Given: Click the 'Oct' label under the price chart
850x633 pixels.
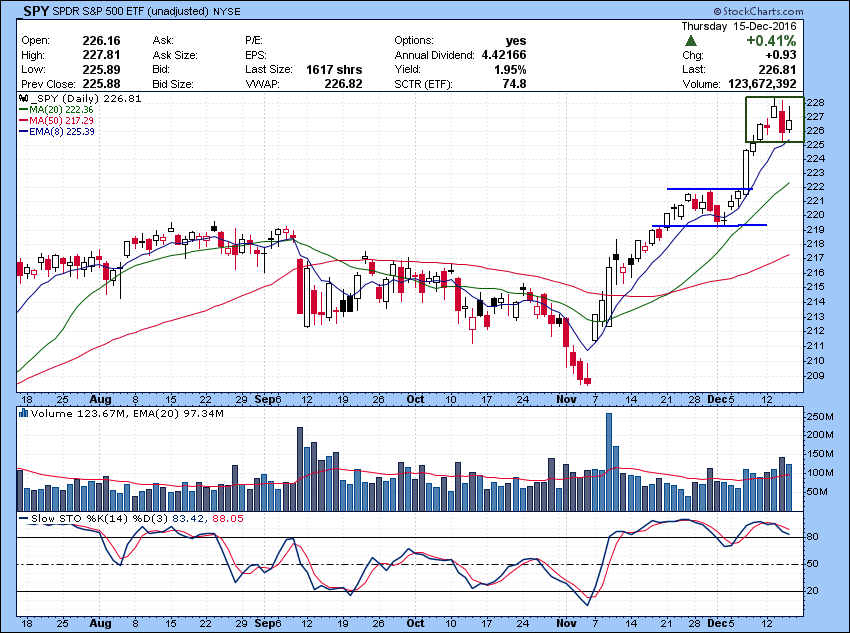Looking at the screenshot, I should 415,399.
